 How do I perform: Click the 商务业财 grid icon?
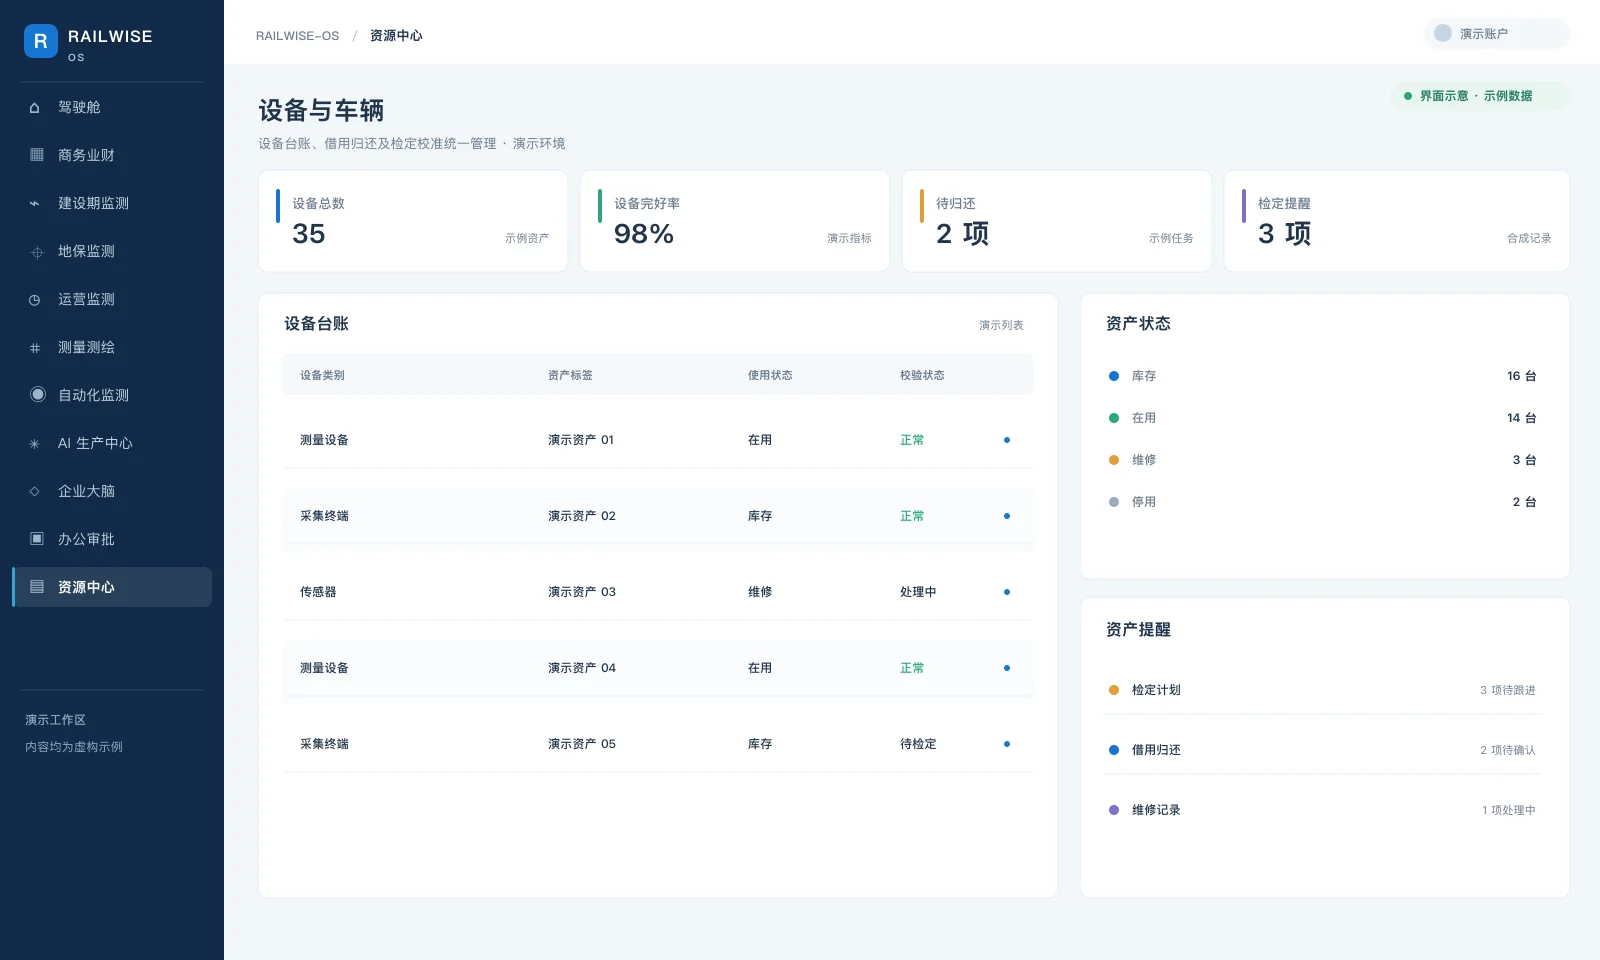pyautogui.click(x=37, y=154)
